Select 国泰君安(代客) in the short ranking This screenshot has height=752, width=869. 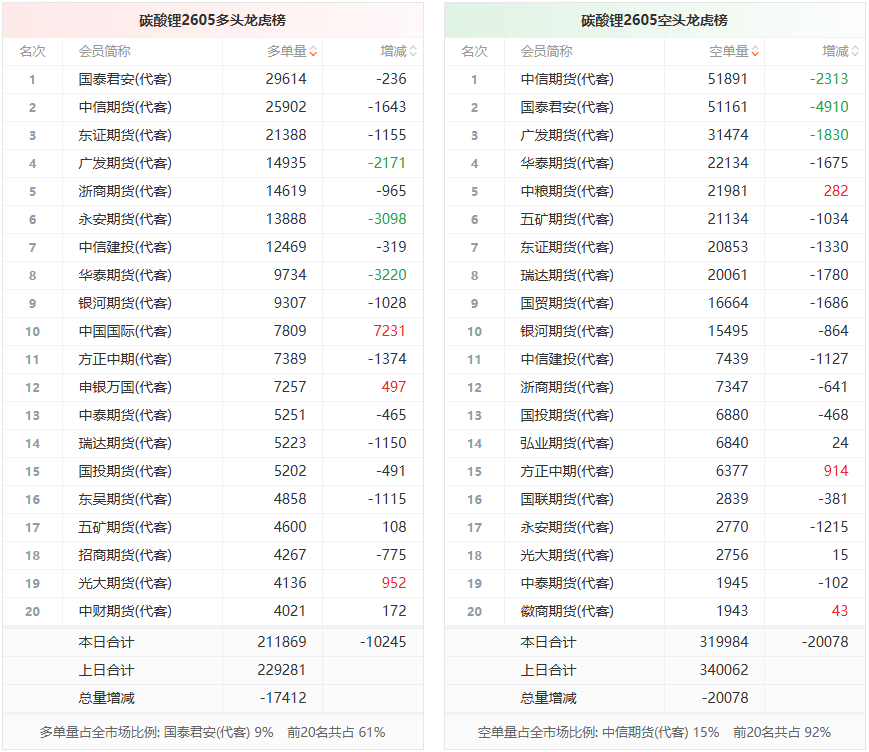(567, 107)
